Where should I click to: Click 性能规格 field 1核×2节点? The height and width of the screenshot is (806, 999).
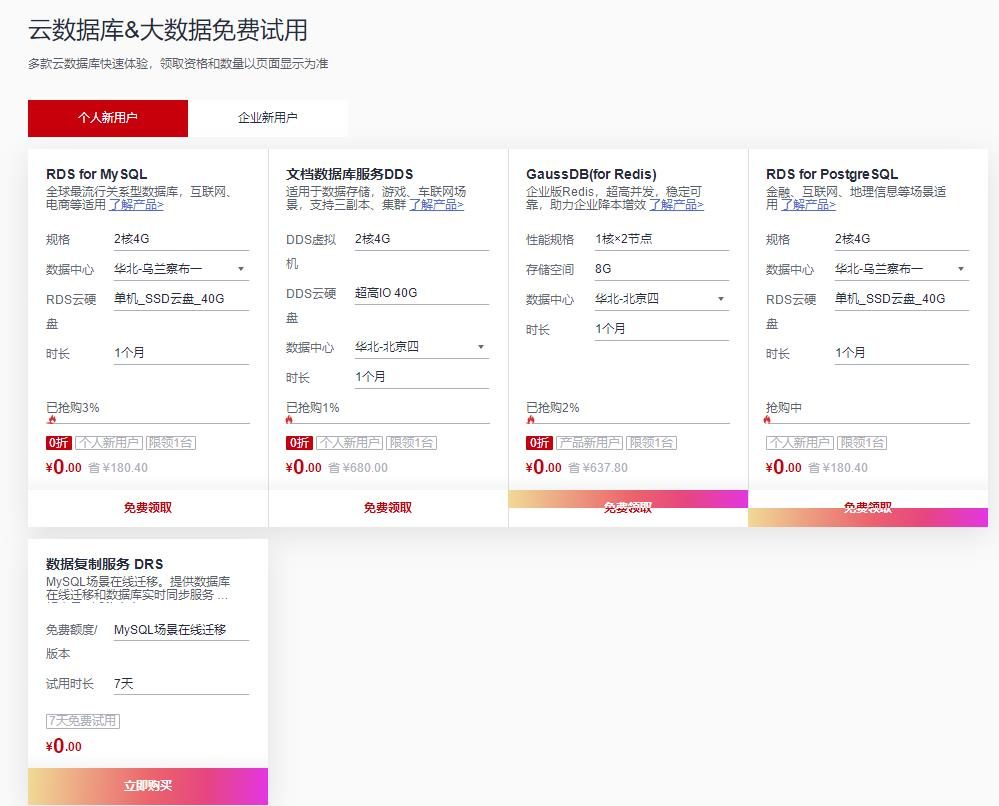pos(661,240)
